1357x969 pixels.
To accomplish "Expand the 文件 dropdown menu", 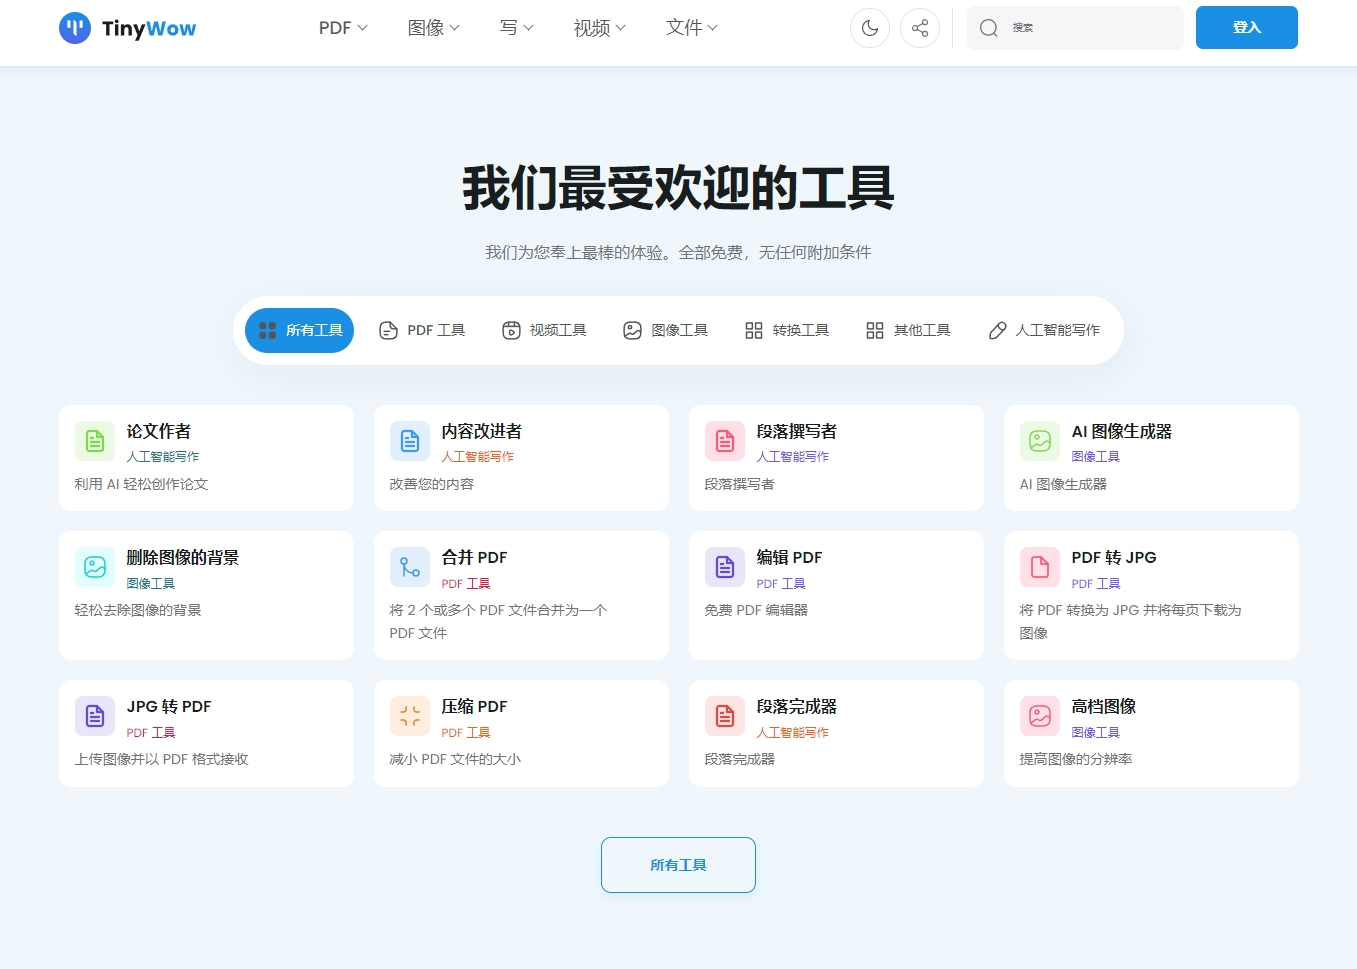I will pos(692,28).
